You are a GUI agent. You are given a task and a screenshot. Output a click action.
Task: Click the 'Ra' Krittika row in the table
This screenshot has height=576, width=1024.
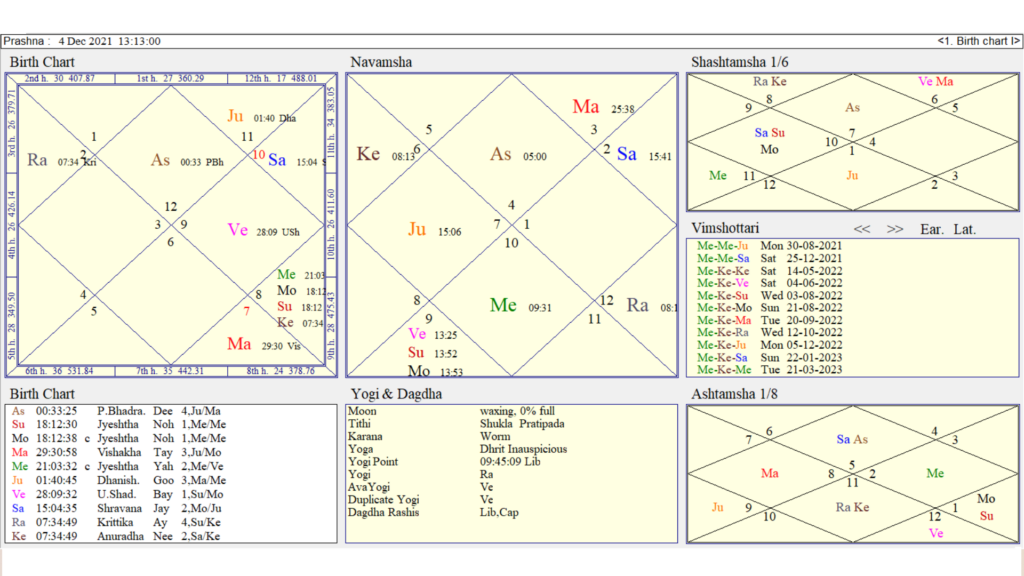(x=171, y=522)
